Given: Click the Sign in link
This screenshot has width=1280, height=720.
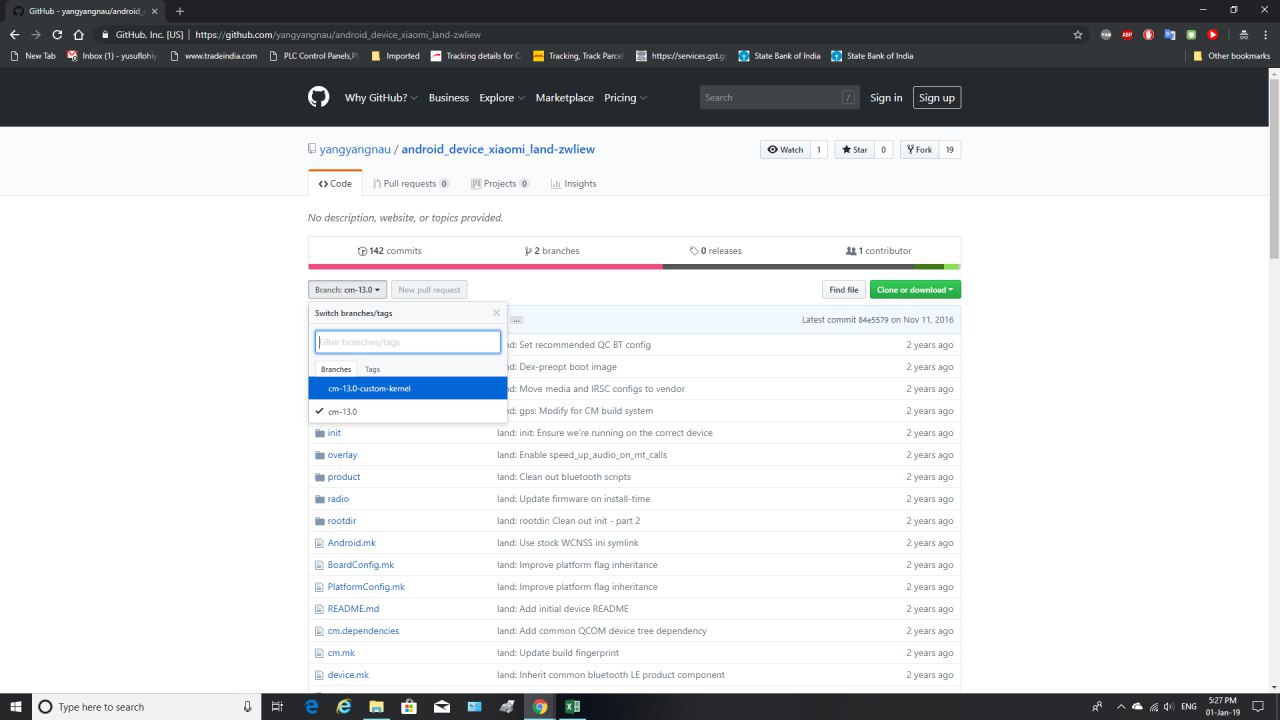Looking at the screenshot, I should click(x=886, y=98).
